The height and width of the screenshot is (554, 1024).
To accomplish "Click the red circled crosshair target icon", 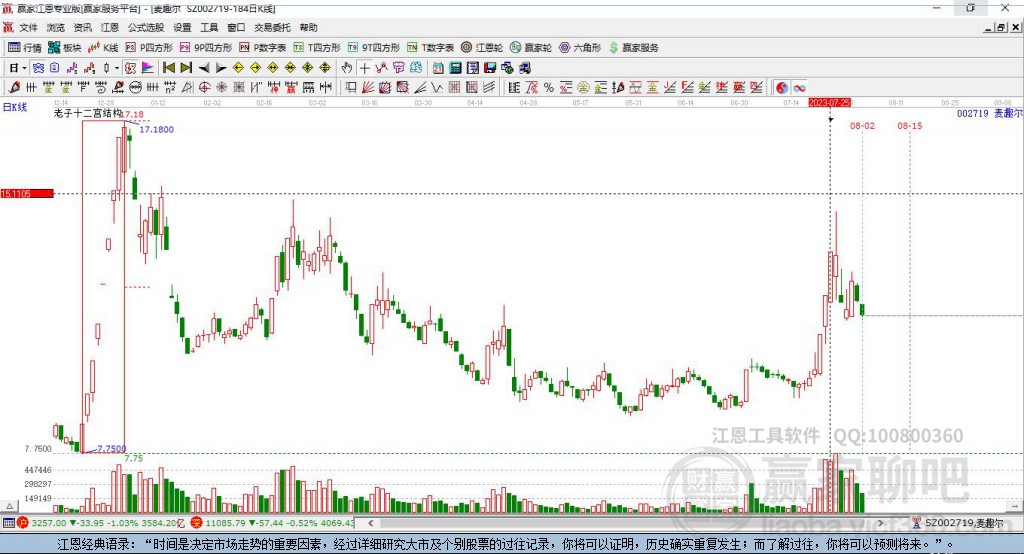I will click(204, 88).
